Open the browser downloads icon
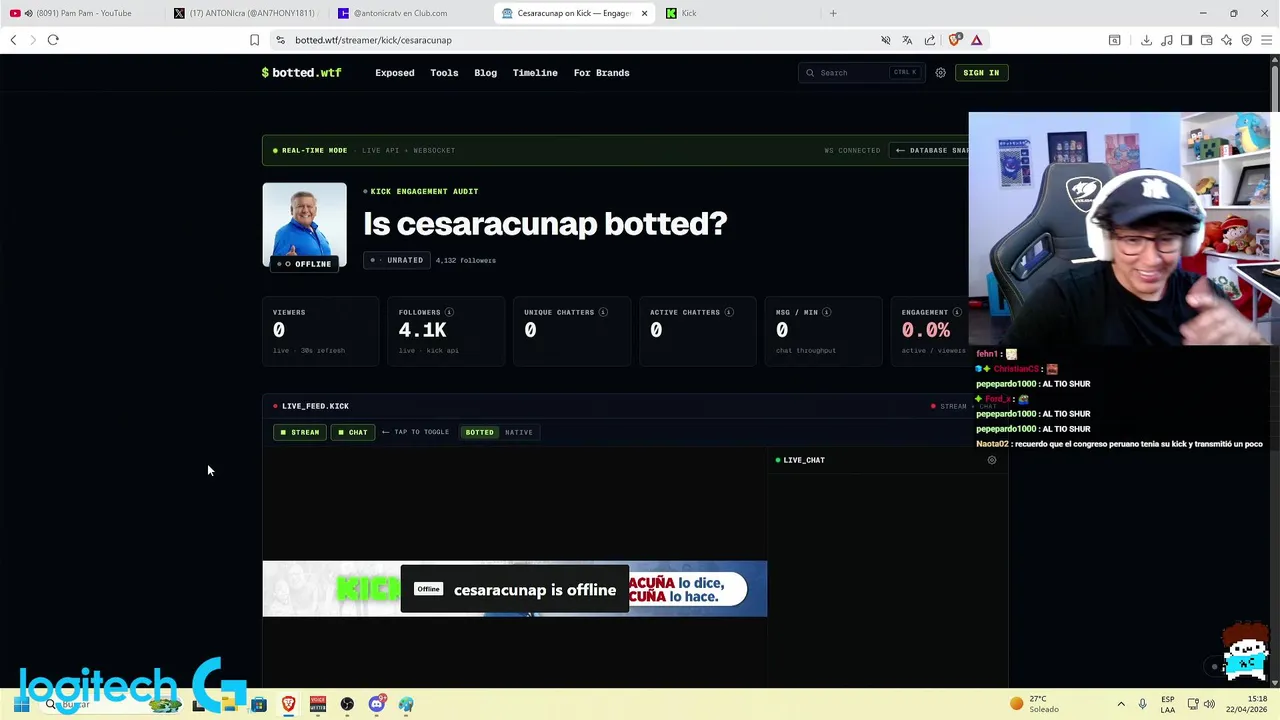The height and width of the screenshot is (720, 1280). tap(1146, 40)
